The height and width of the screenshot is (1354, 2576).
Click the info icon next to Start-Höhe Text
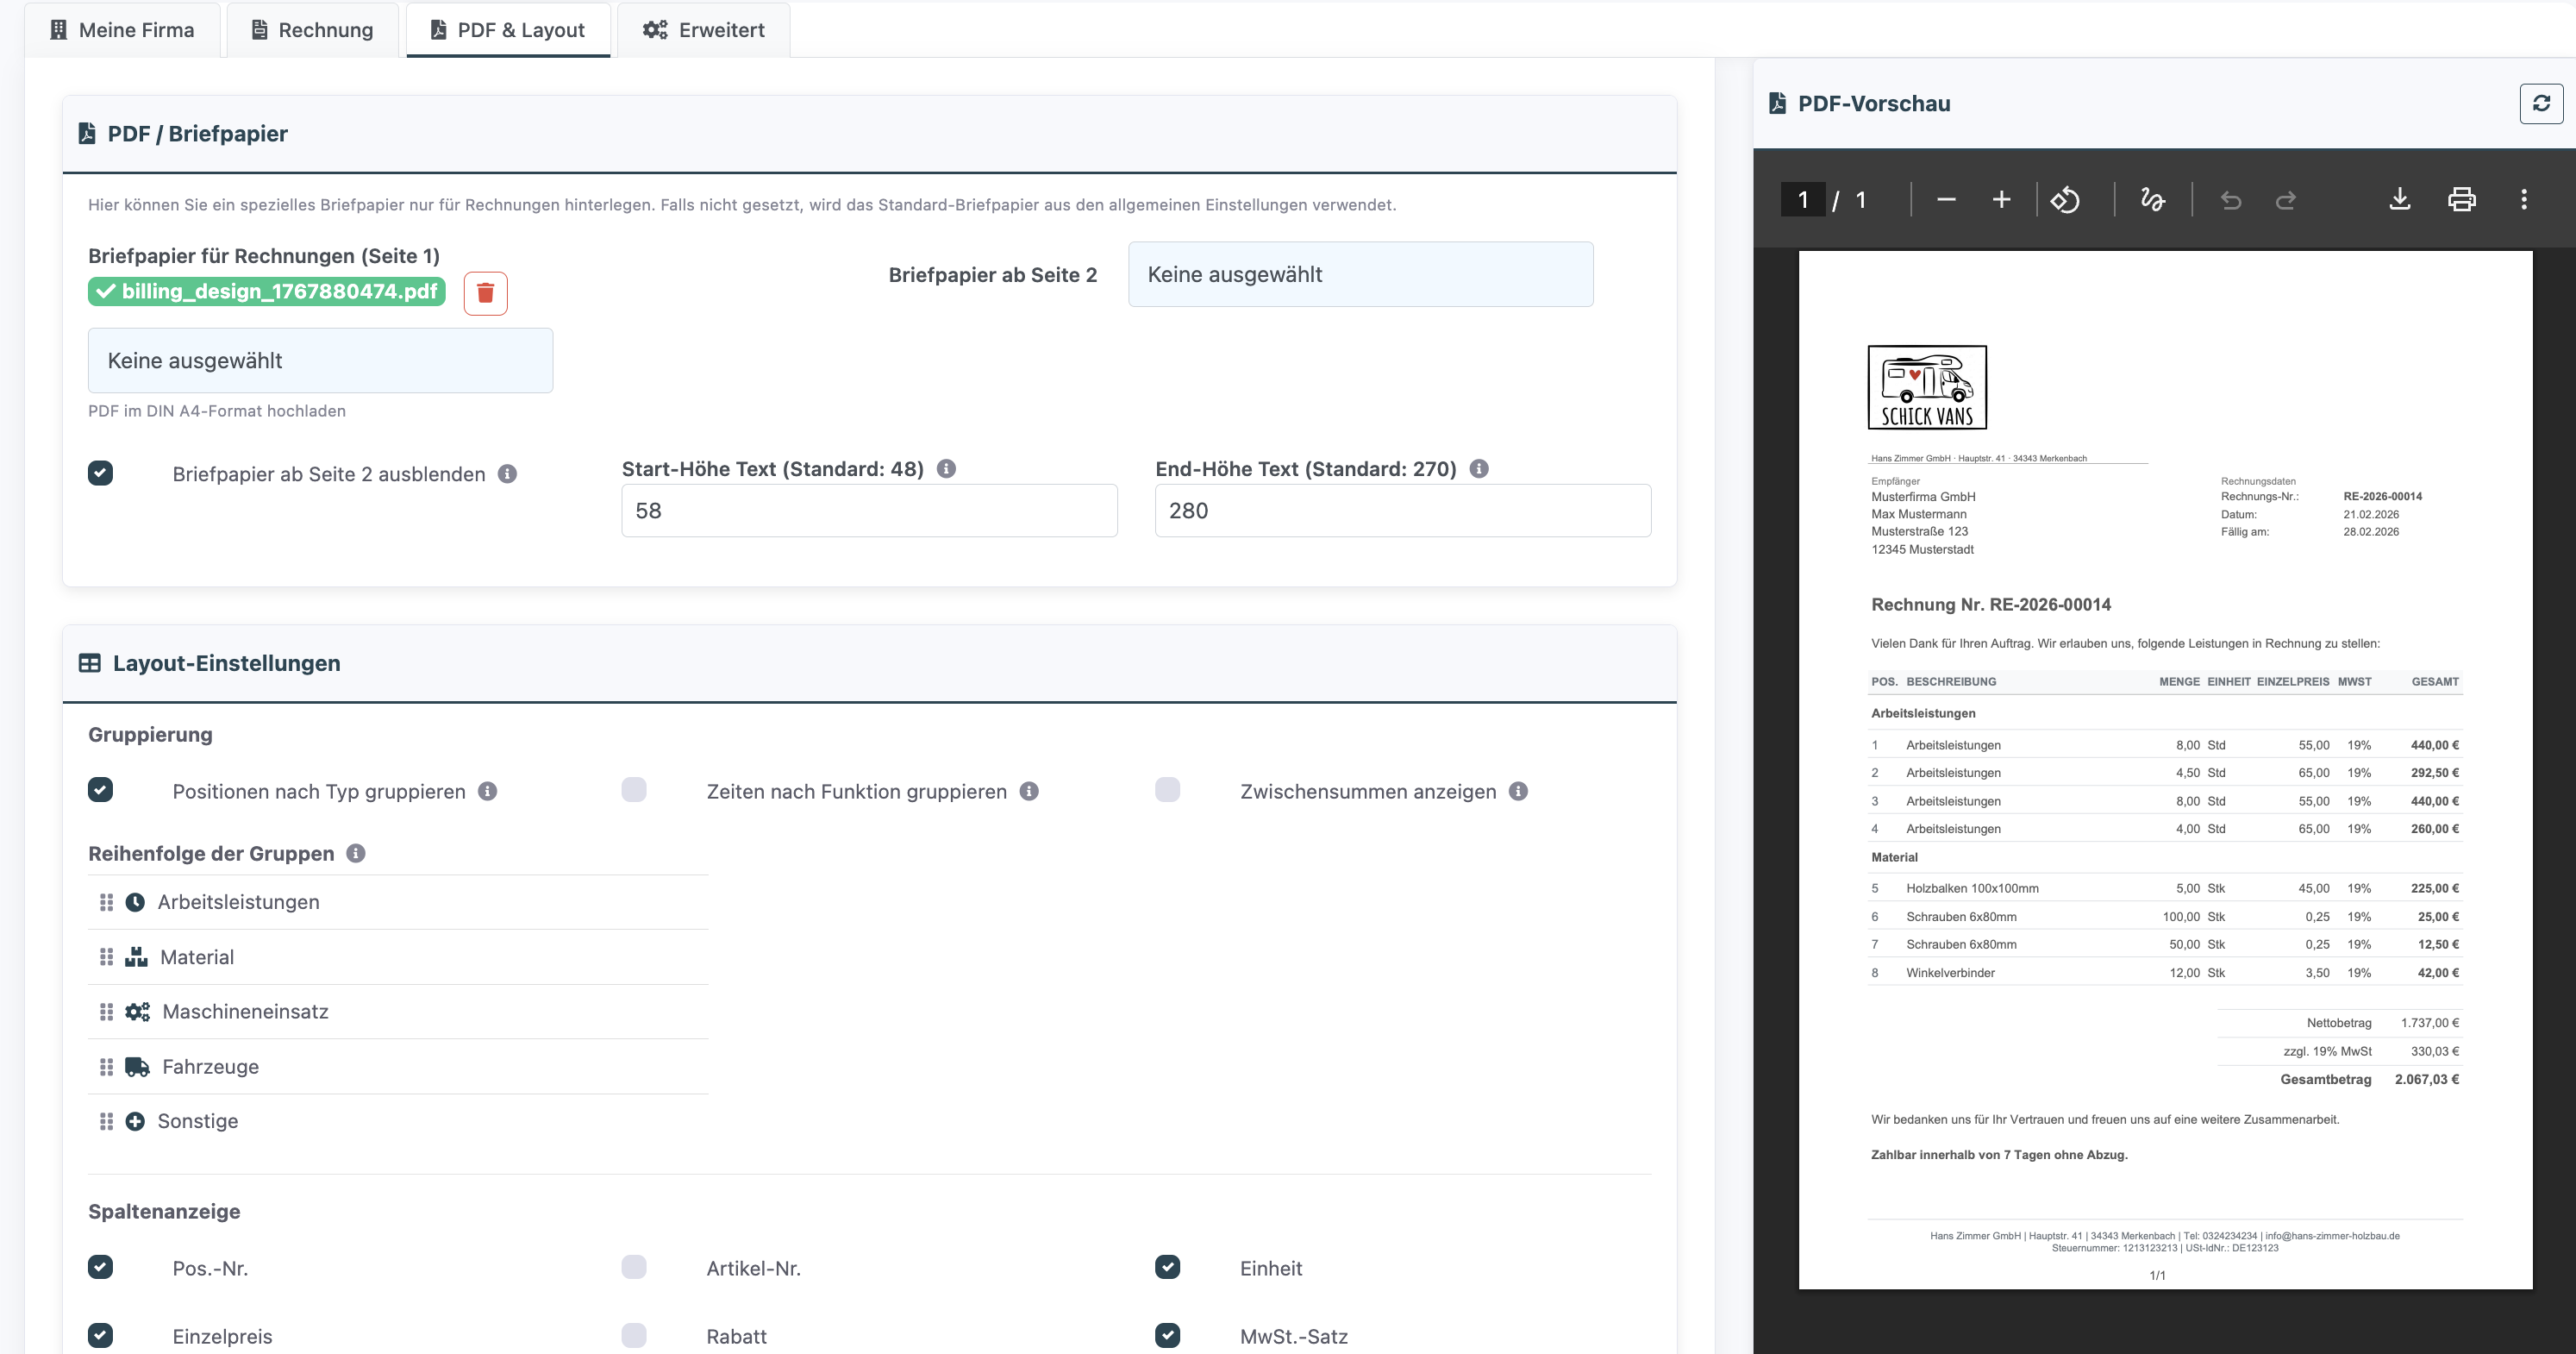click(x=946, y=468)
